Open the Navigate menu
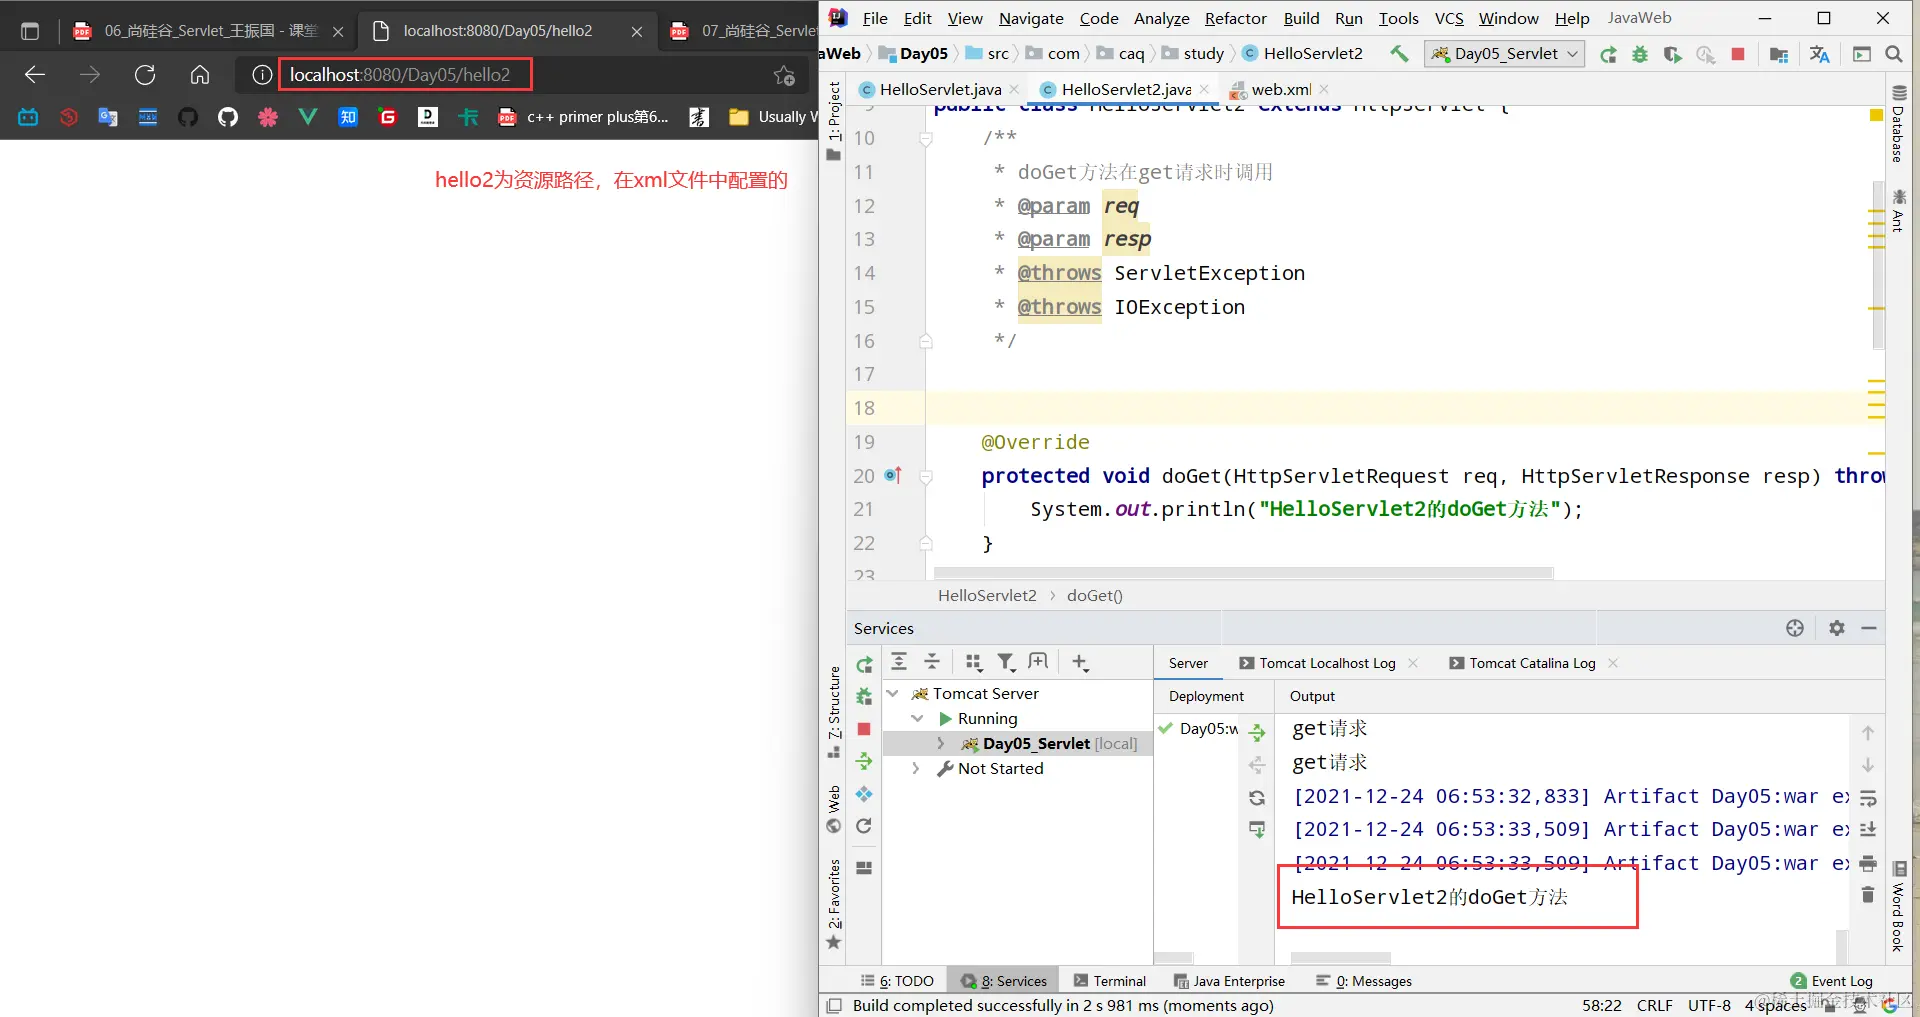This screenshot has height=1017, width=1920. click(x=1031, y=18)
